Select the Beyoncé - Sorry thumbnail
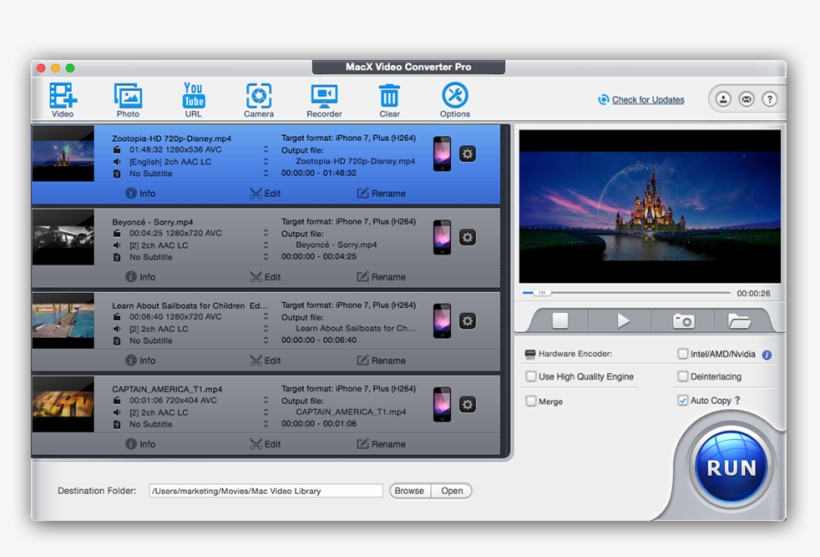Screen dimensions: 820x557 point(63,237)
